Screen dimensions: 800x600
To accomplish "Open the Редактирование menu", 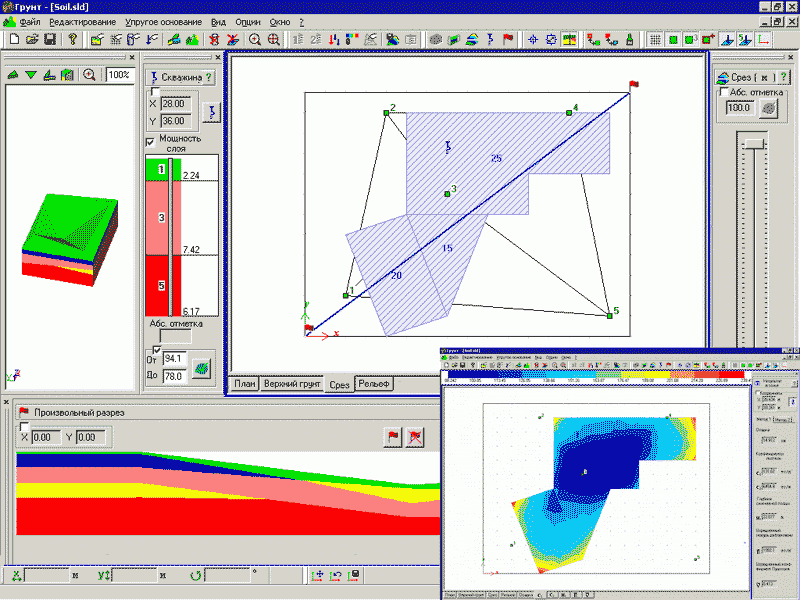I will (82, 21).
